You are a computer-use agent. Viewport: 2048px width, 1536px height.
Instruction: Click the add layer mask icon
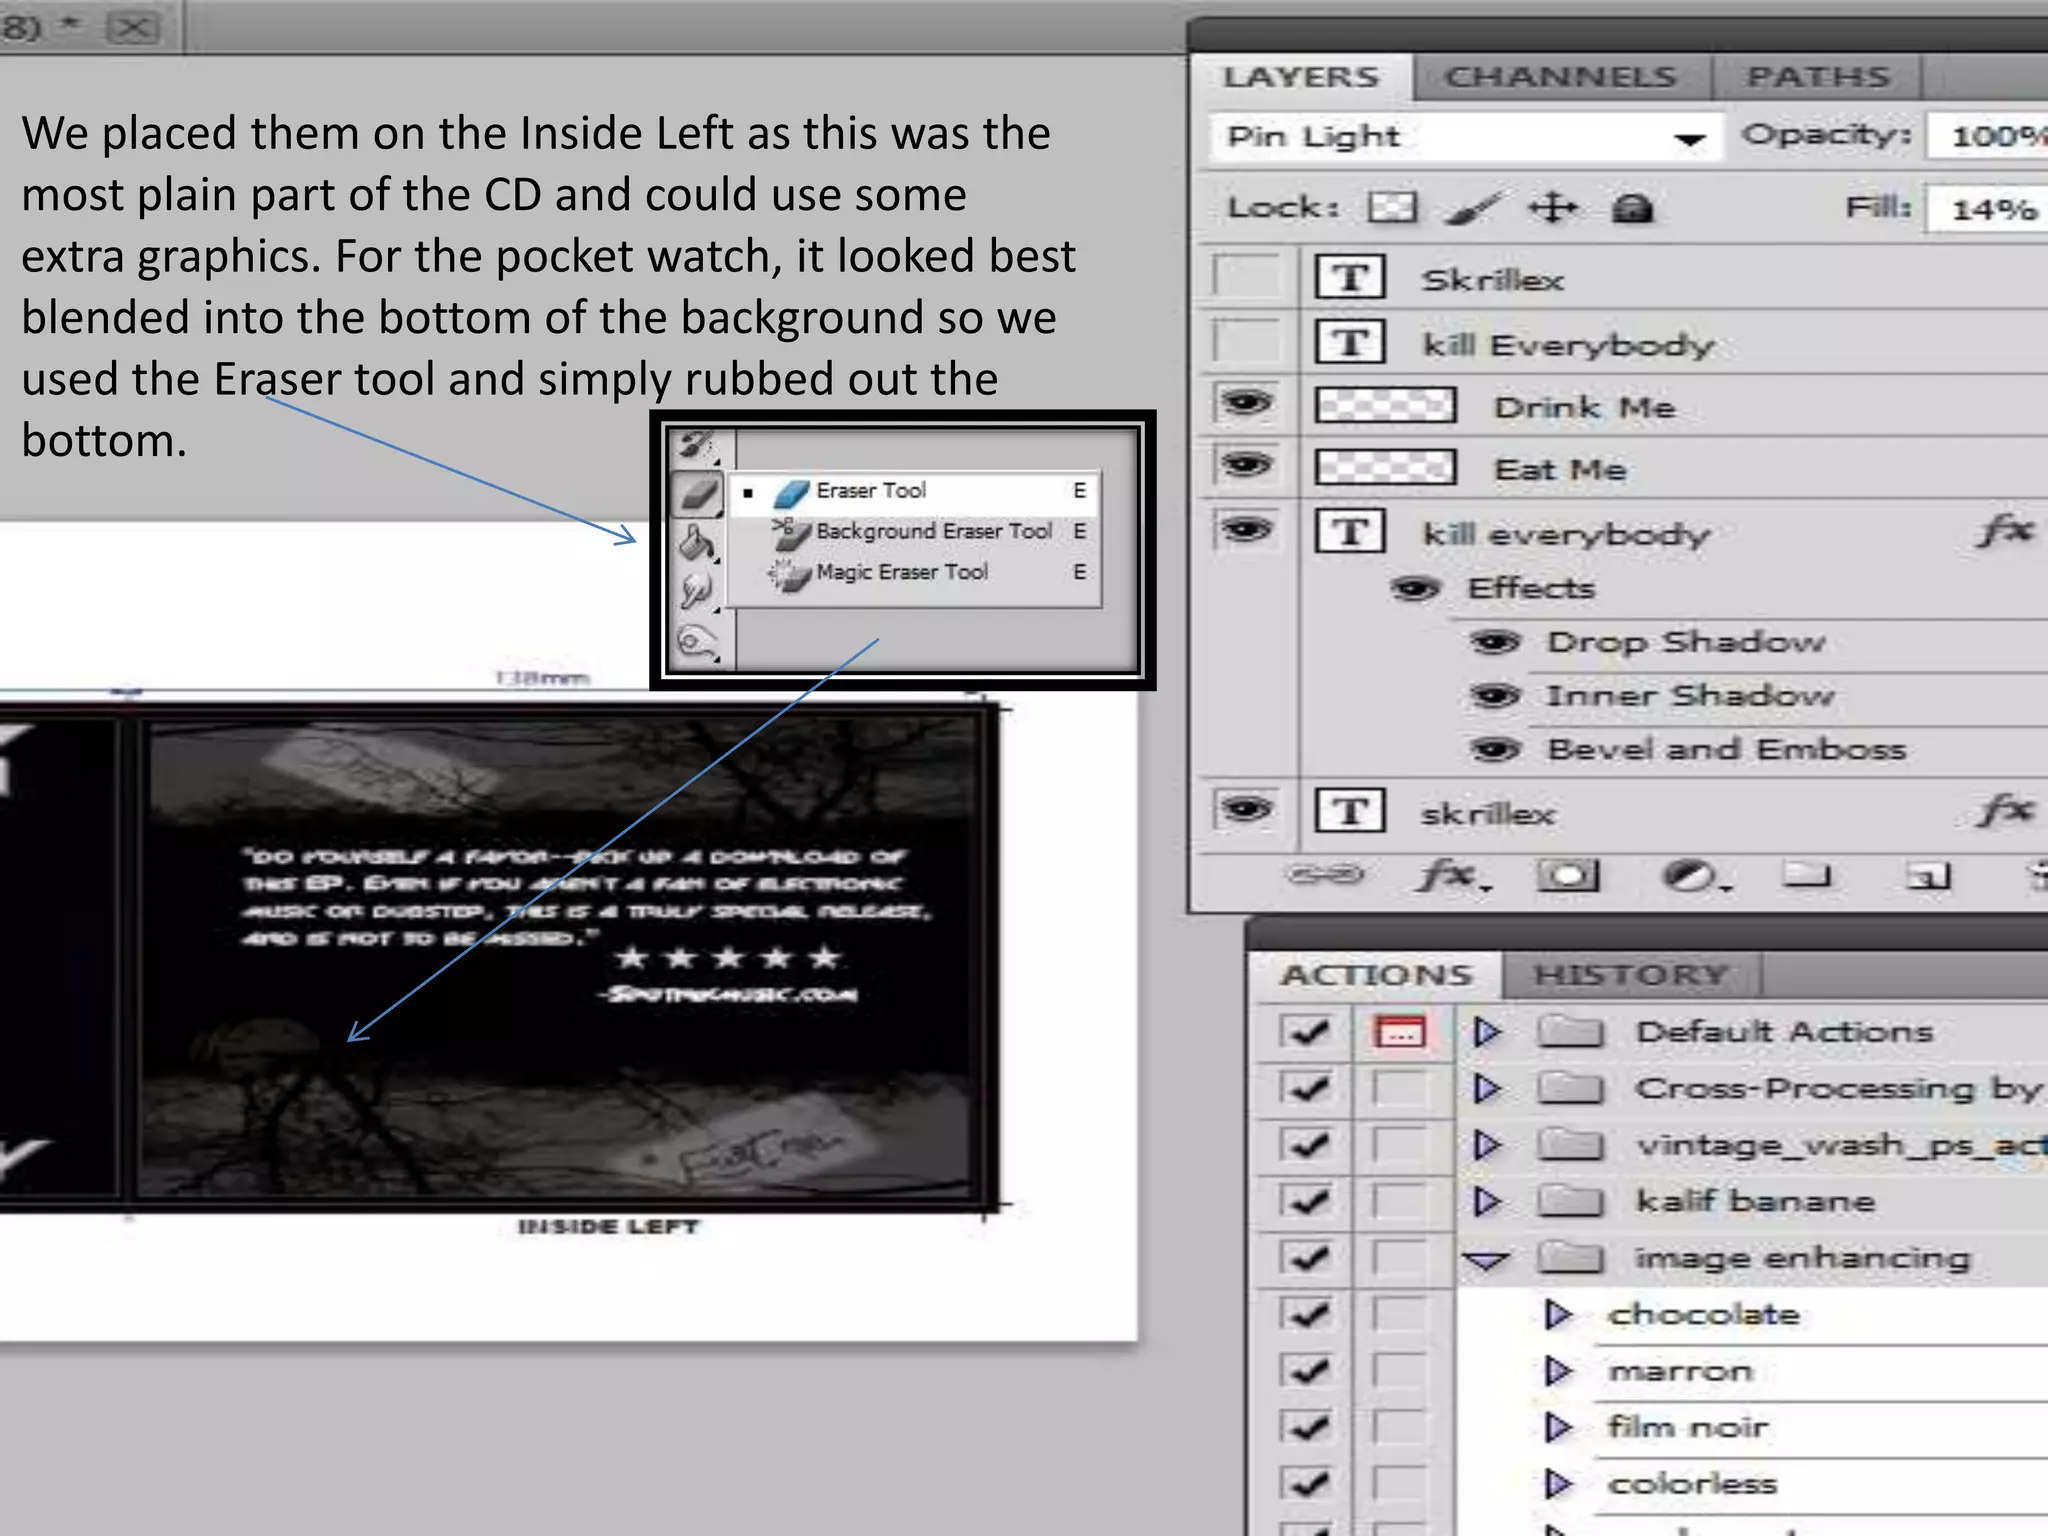coord(1568,877)
